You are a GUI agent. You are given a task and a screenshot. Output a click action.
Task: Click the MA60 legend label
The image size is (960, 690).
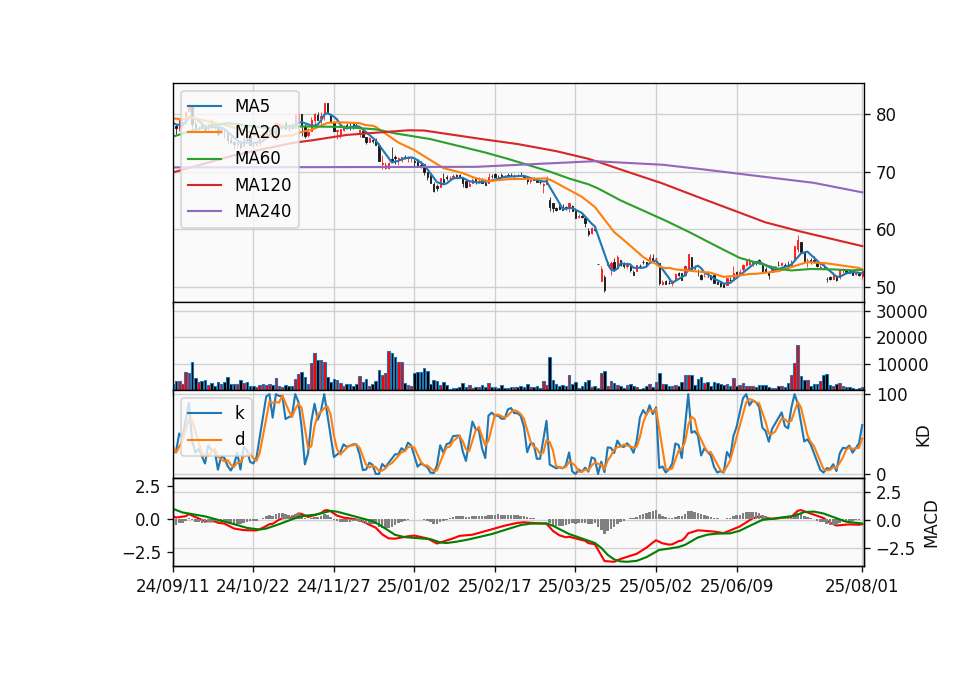(257, 159)
